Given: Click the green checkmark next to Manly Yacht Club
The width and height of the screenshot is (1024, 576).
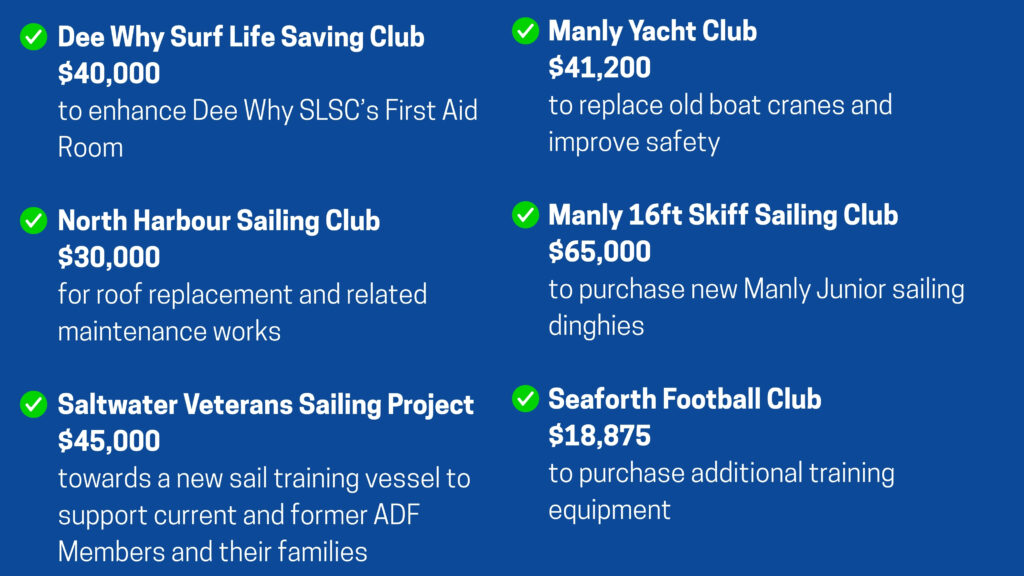Looking at the screenshot, I should pos(525,31).
